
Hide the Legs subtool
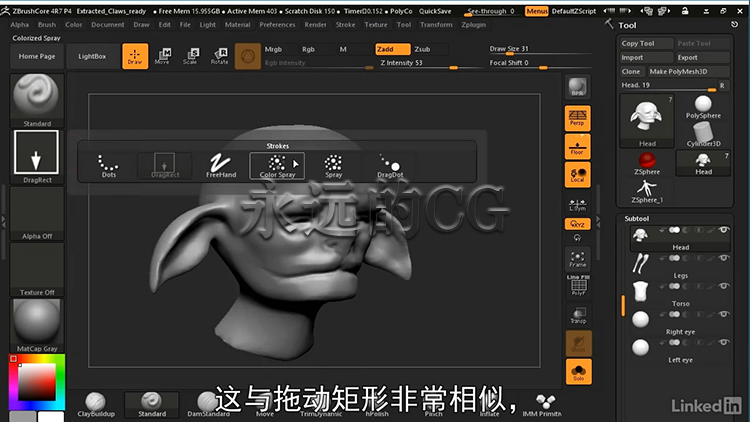724,258
